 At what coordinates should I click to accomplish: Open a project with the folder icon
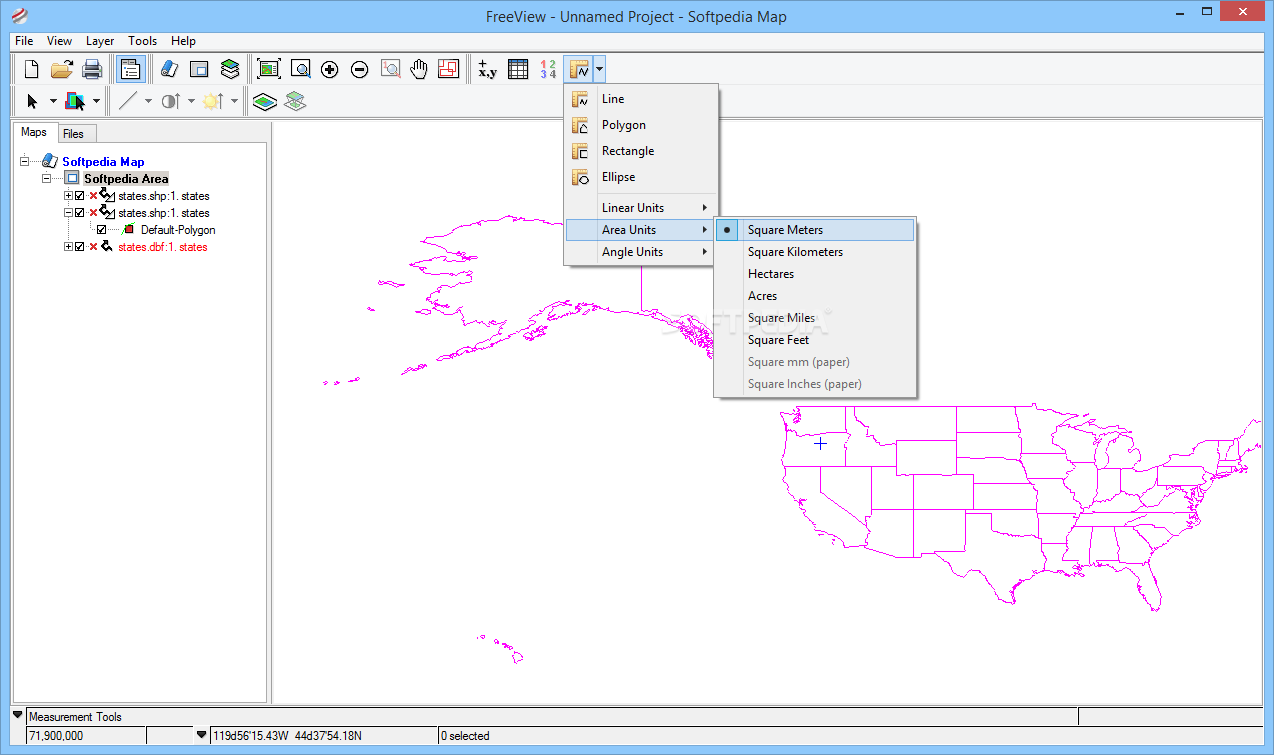click(x=62, y=69)
